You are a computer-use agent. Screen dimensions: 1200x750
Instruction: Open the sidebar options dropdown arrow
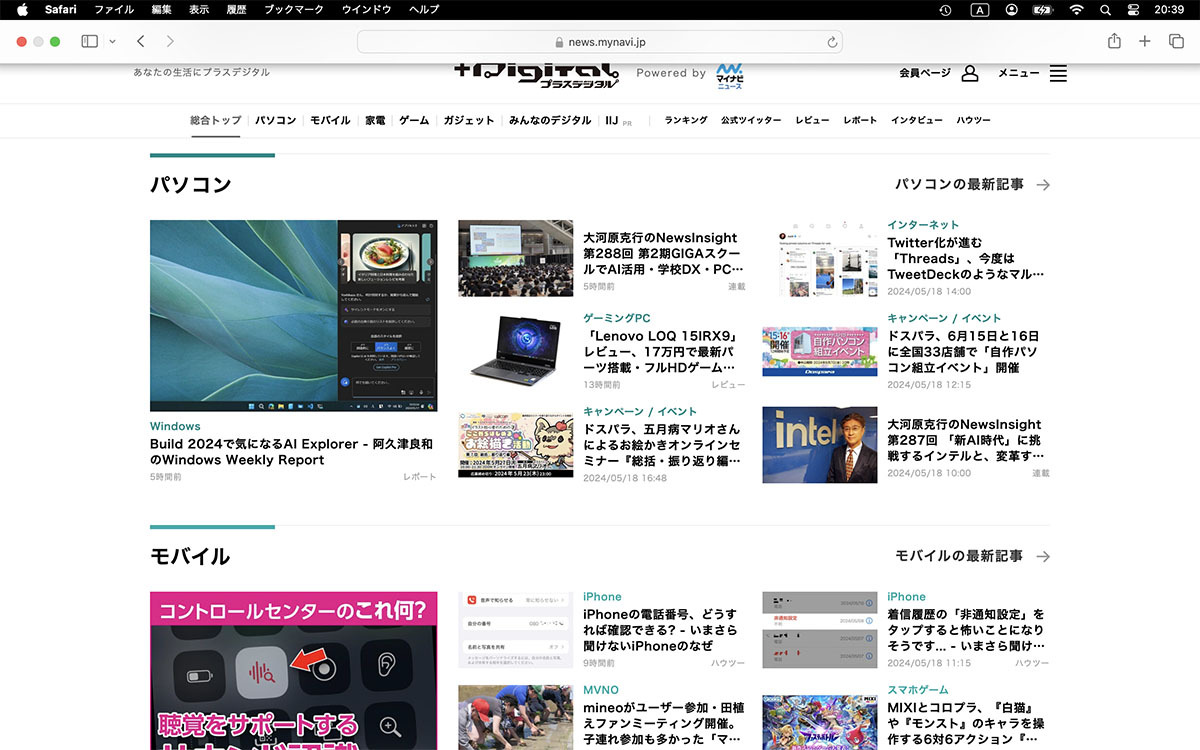(x=112, y=41)
